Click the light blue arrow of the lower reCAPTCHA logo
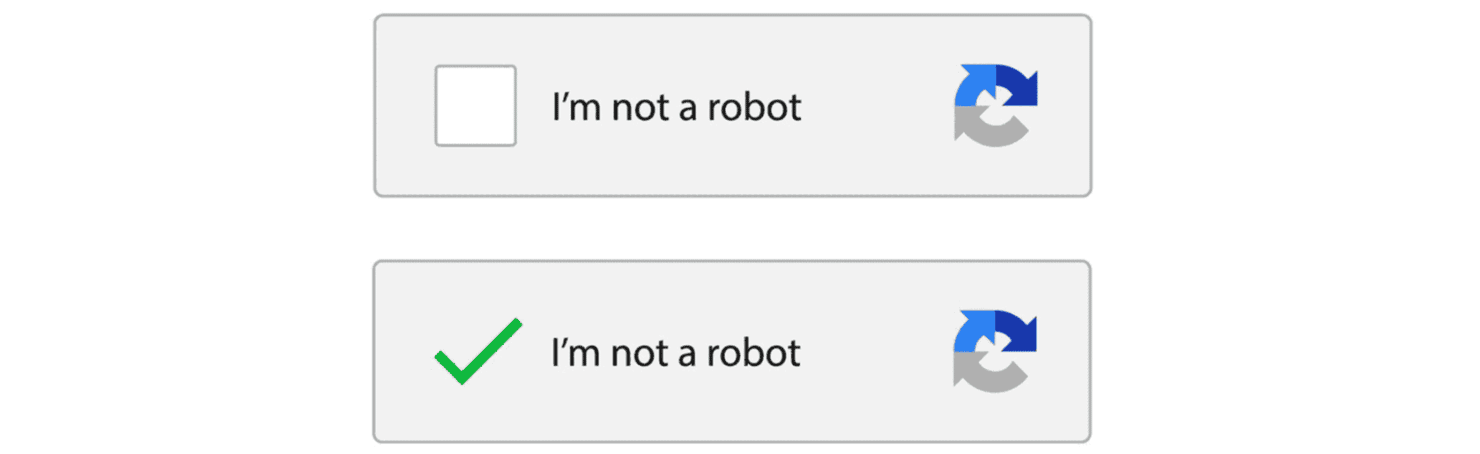 click(972, 333)
